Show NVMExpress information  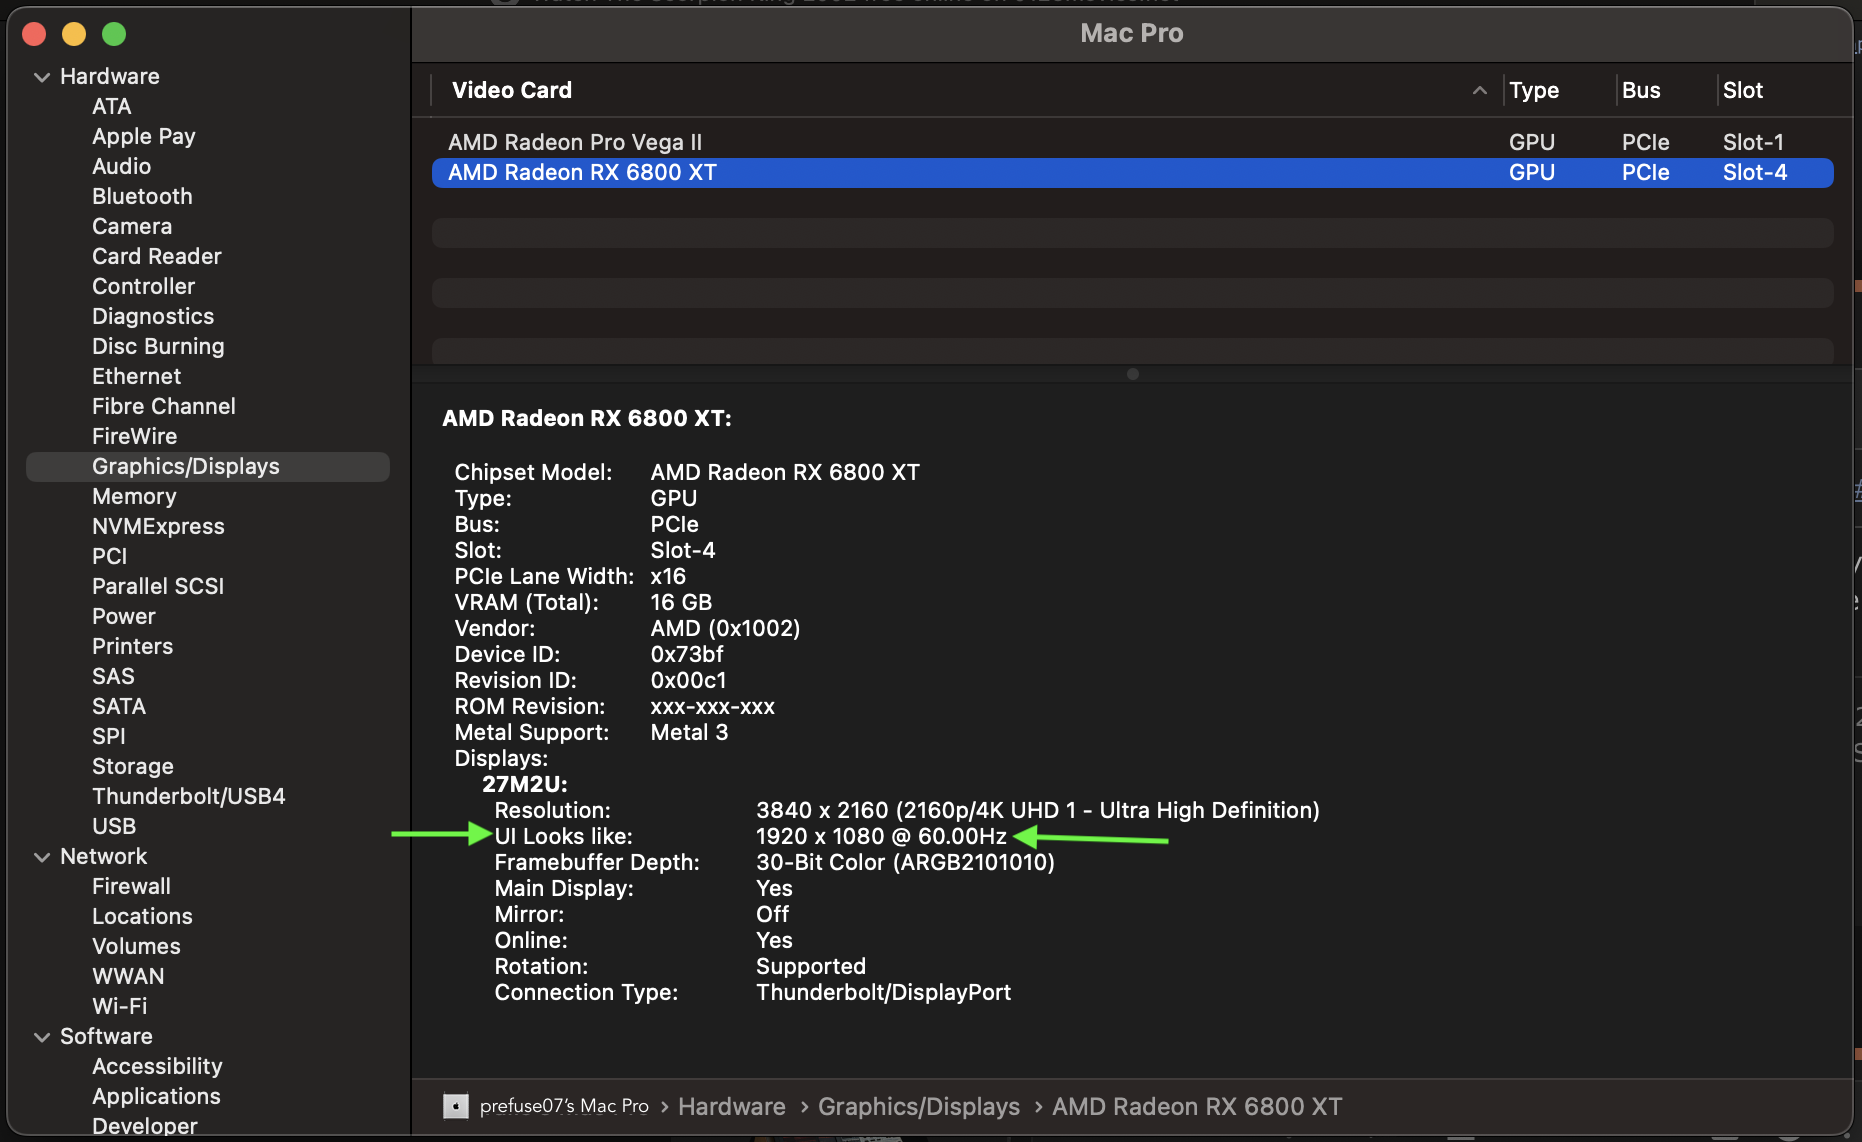tap(158, 526)
